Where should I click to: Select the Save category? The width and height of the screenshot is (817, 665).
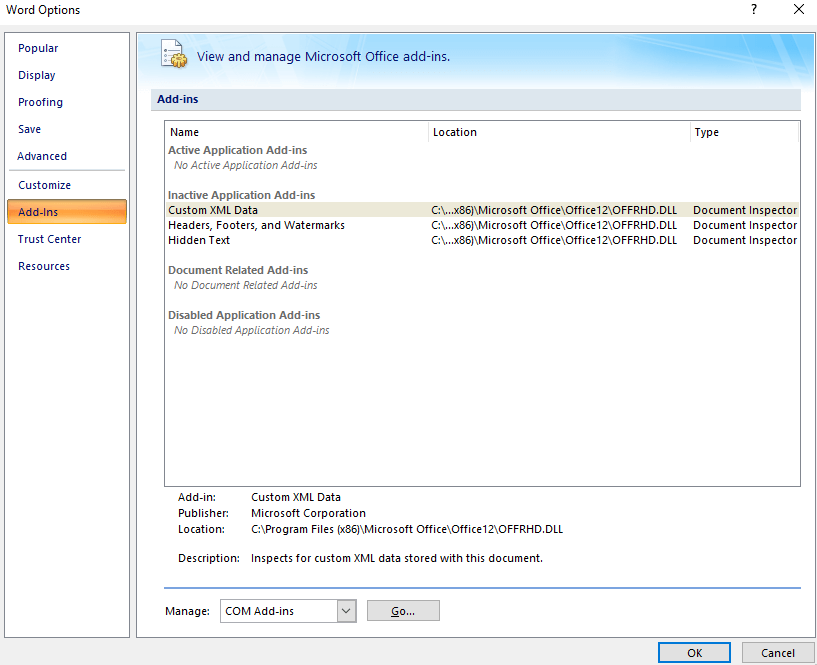[x=30, y=129]
